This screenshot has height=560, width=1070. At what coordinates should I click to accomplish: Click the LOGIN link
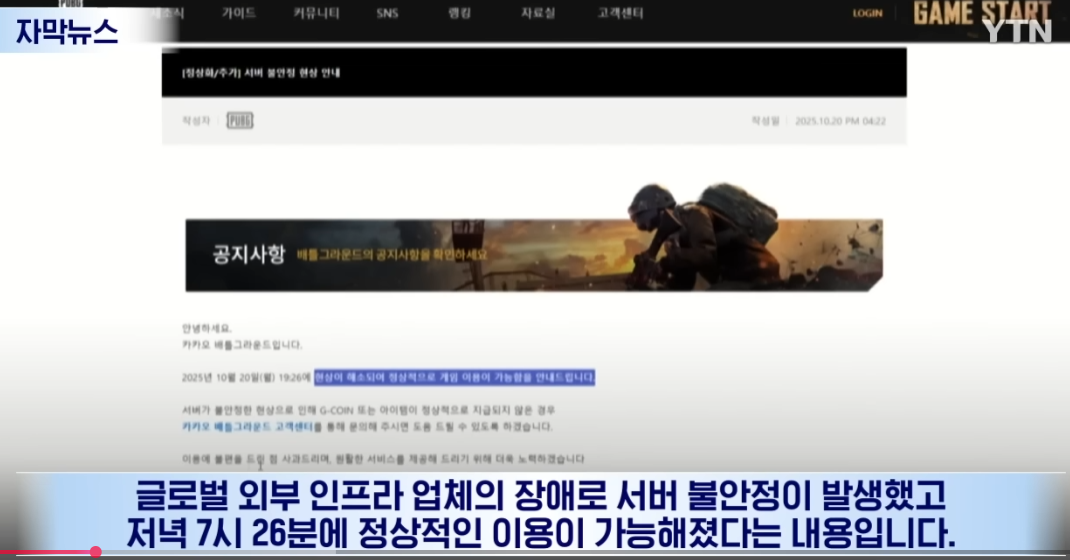point(867,13)
